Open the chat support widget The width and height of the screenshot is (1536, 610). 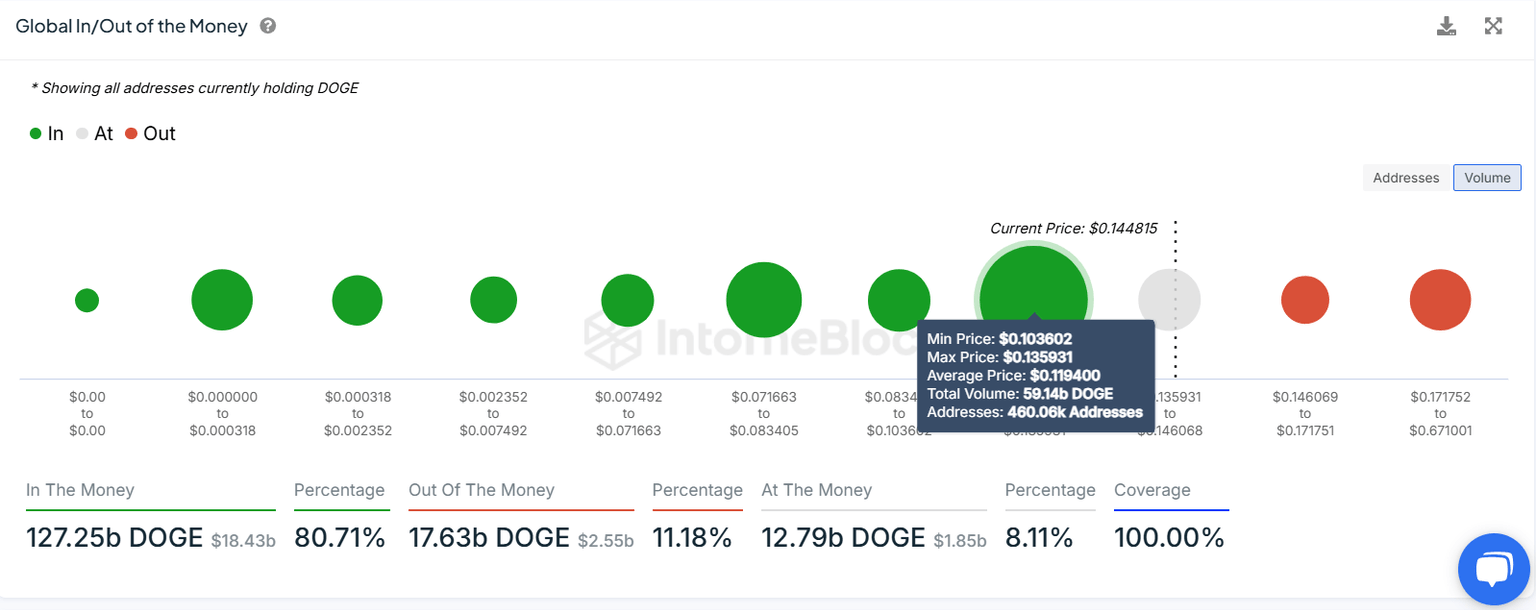[1493, 569]
